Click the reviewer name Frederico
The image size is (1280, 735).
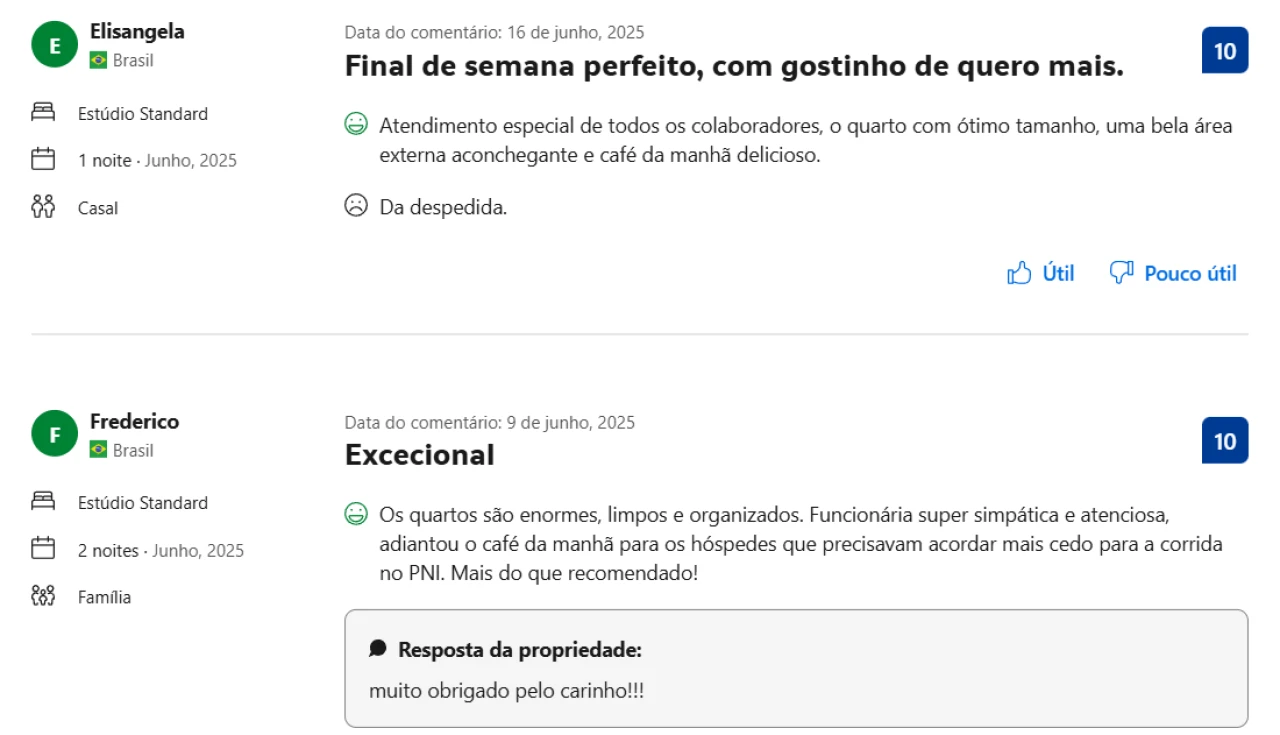134,421
